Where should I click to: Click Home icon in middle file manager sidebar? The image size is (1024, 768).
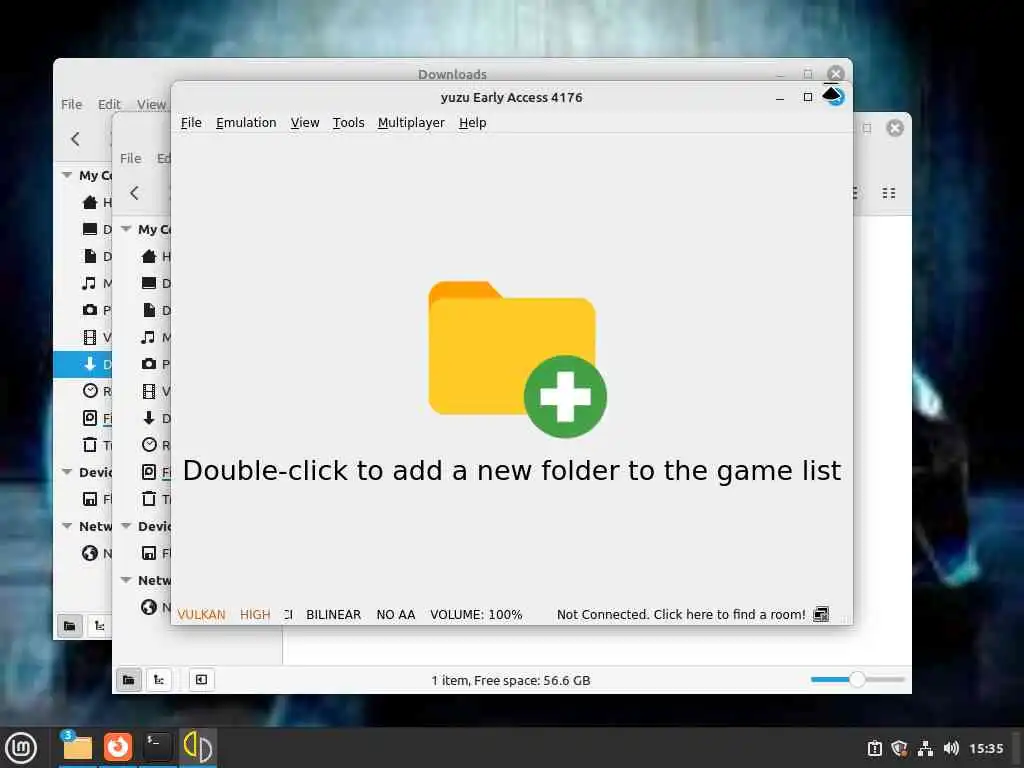point(149,256)
